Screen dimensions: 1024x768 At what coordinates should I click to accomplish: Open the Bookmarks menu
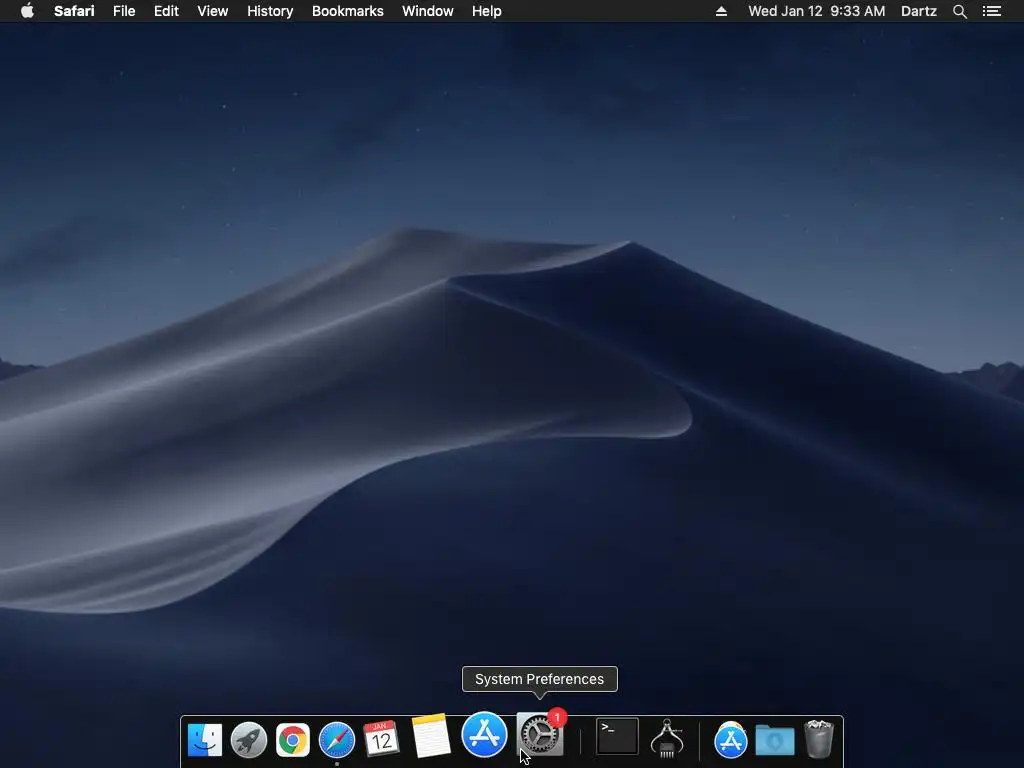point(347,11)
